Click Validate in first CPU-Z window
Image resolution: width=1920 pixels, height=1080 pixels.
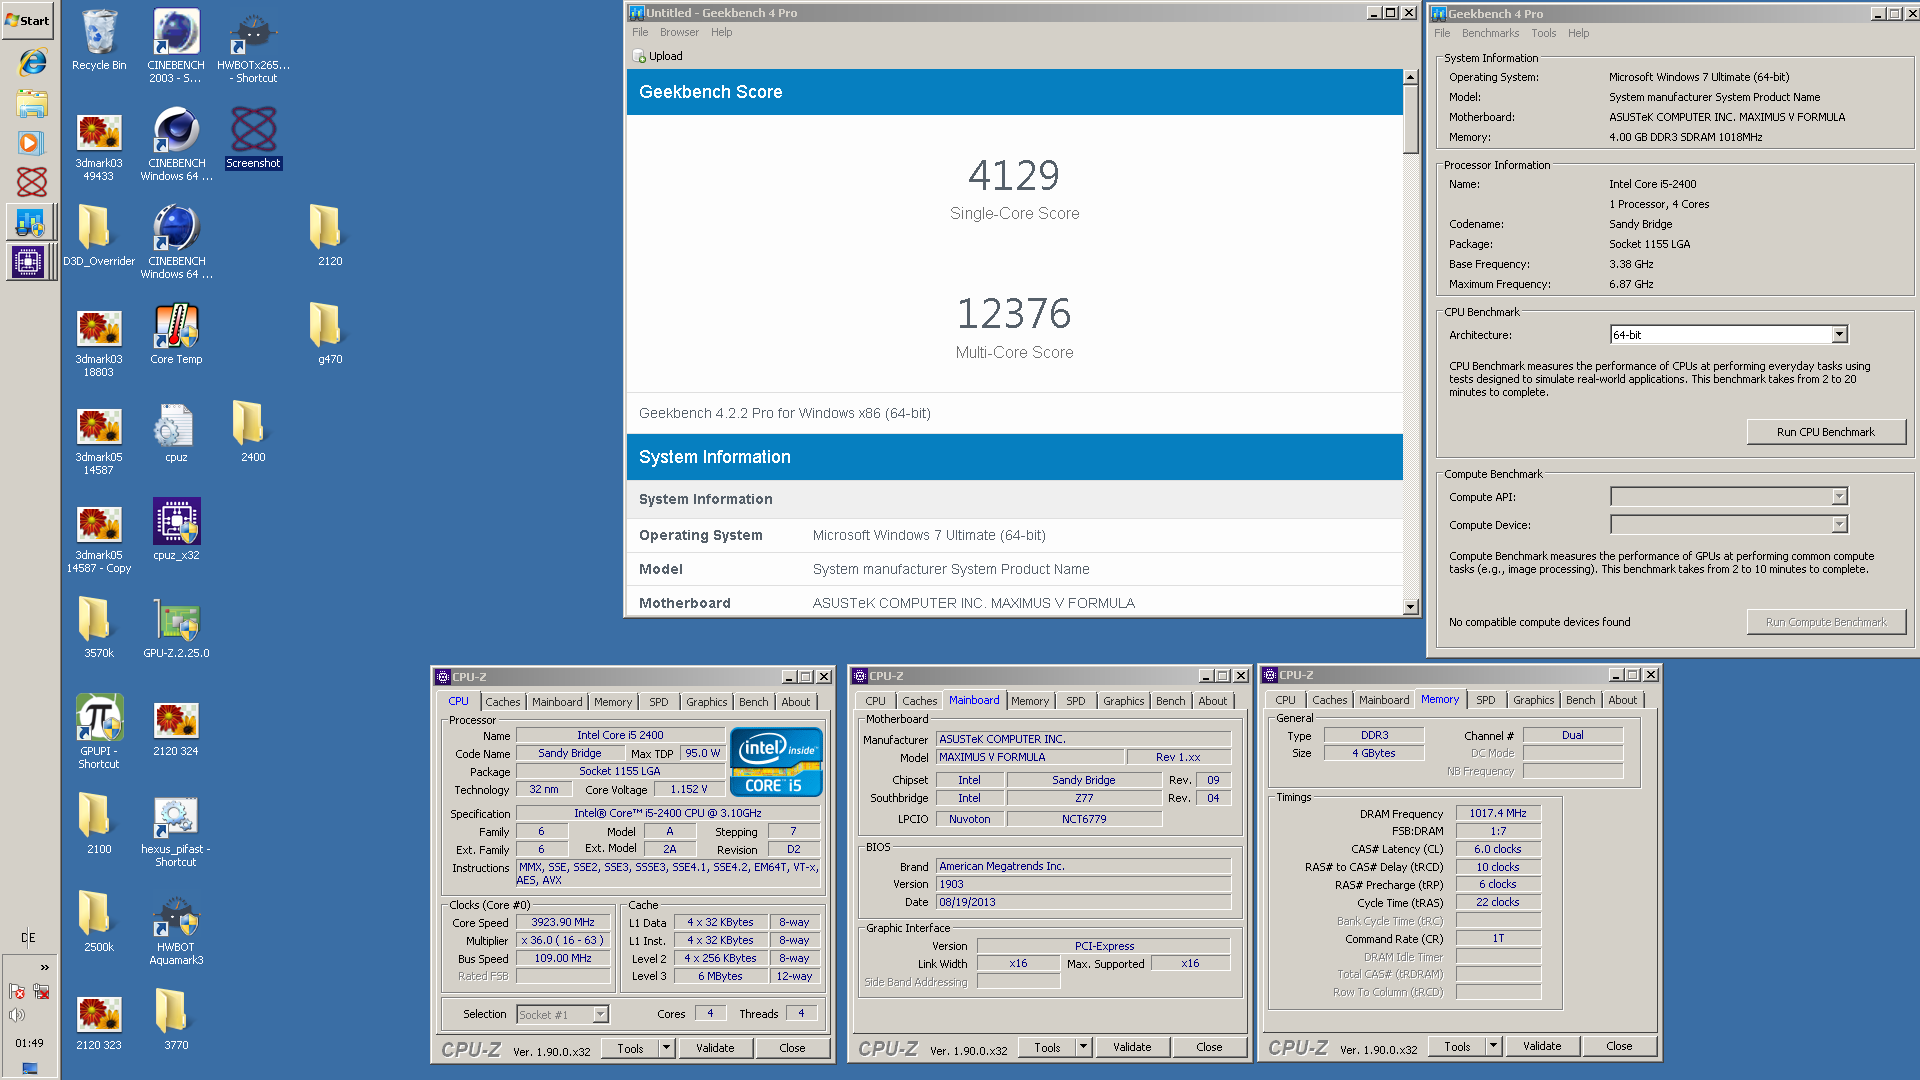point(715,1048)
